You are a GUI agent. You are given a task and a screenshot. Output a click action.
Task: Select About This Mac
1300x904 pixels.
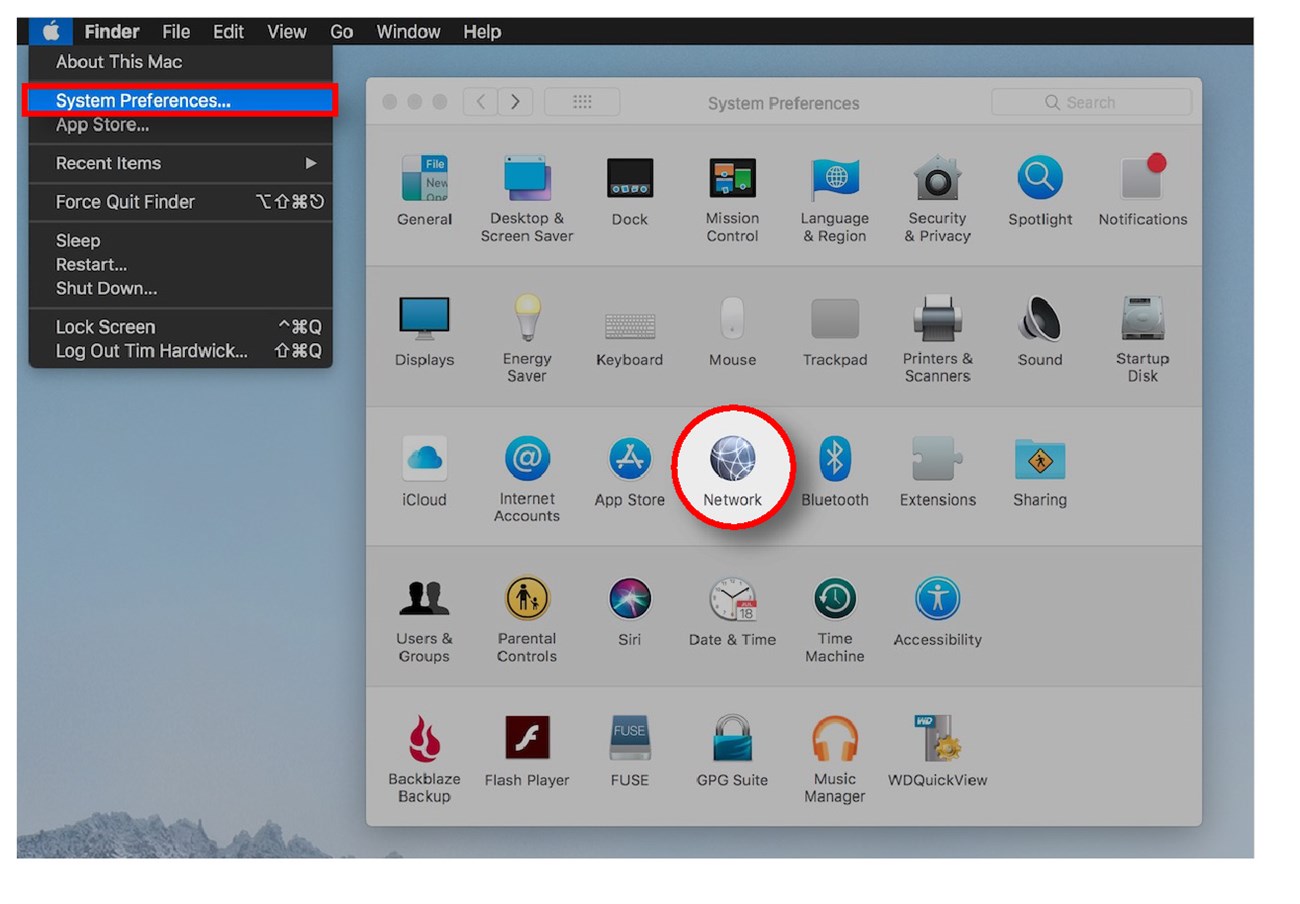pyautogui.click(x=180, y=62)
